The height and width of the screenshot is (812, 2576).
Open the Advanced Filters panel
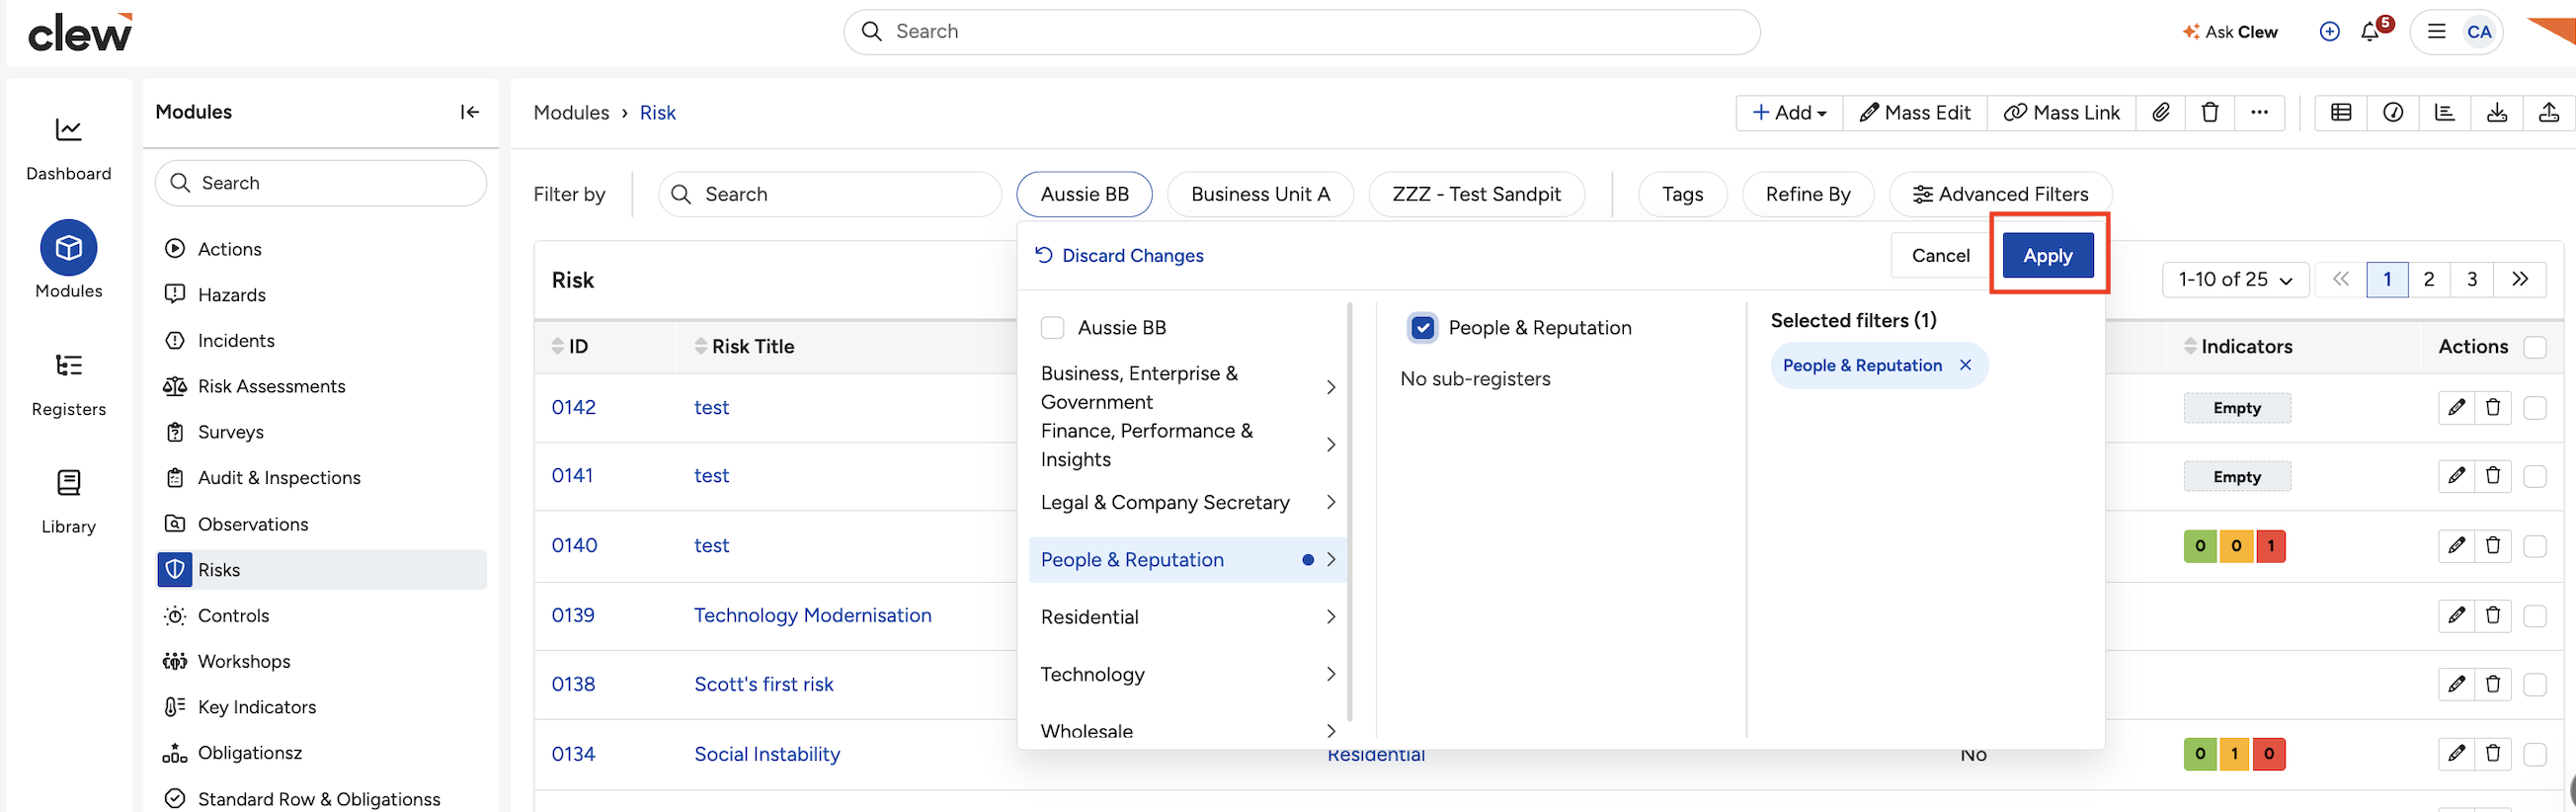(x=2000, y=194)
